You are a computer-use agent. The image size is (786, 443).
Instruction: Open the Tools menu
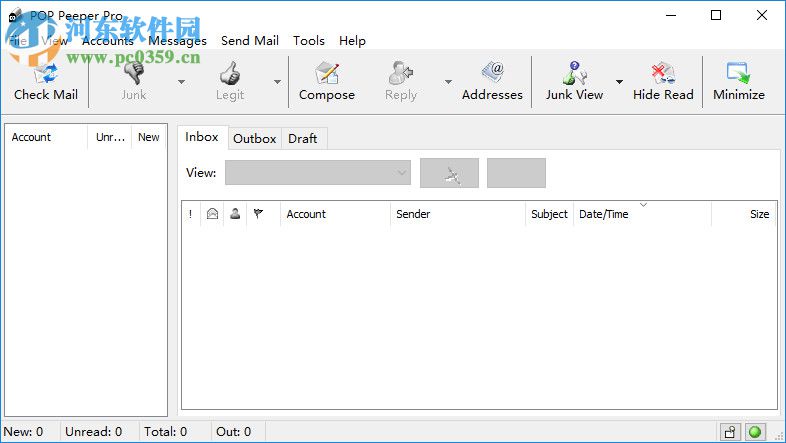[x=309, y=41]
